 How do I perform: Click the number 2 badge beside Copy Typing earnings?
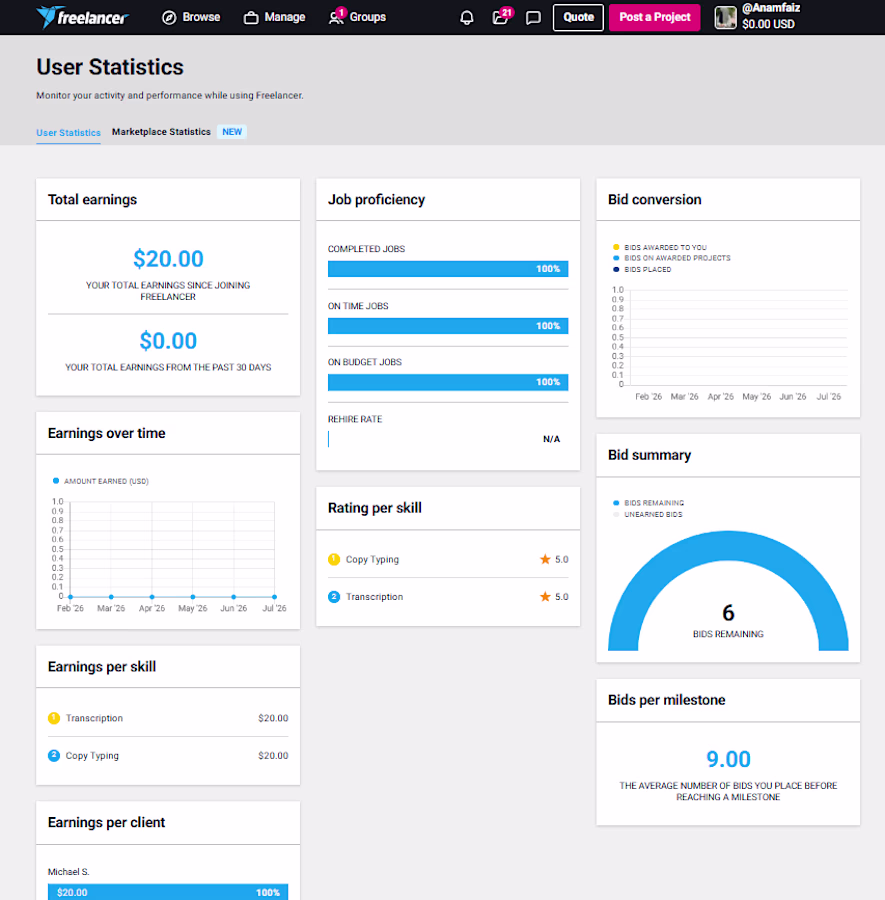point(54,756)
